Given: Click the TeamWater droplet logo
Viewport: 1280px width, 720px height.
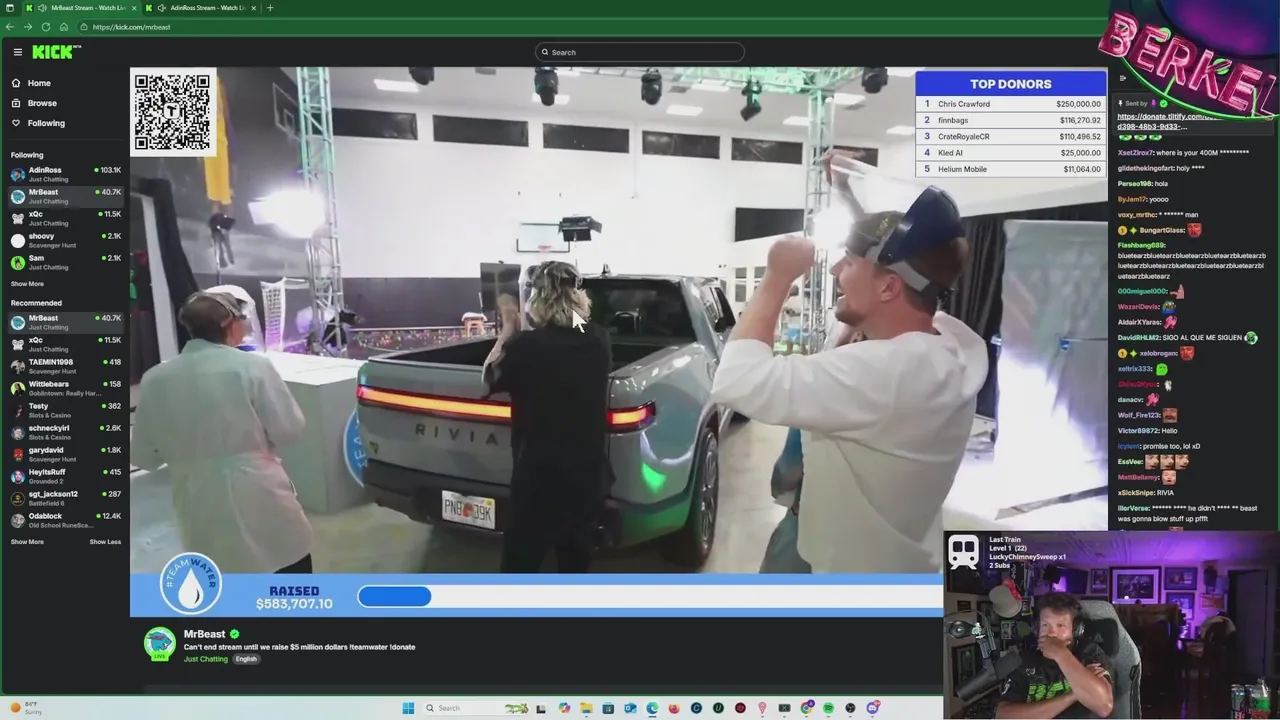Looking at the screenshot, I should click(x=191, y=584).
